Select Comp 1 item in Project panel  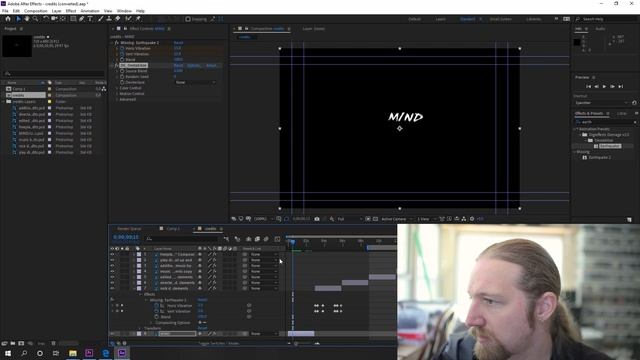(x=19, y=89)
